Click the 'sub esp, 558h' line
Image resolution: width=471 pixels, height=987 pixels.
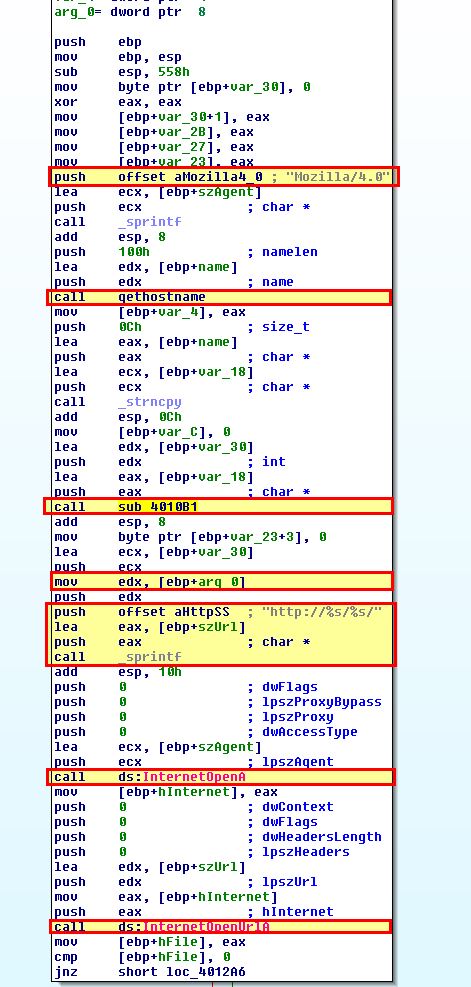pos(122,72)
